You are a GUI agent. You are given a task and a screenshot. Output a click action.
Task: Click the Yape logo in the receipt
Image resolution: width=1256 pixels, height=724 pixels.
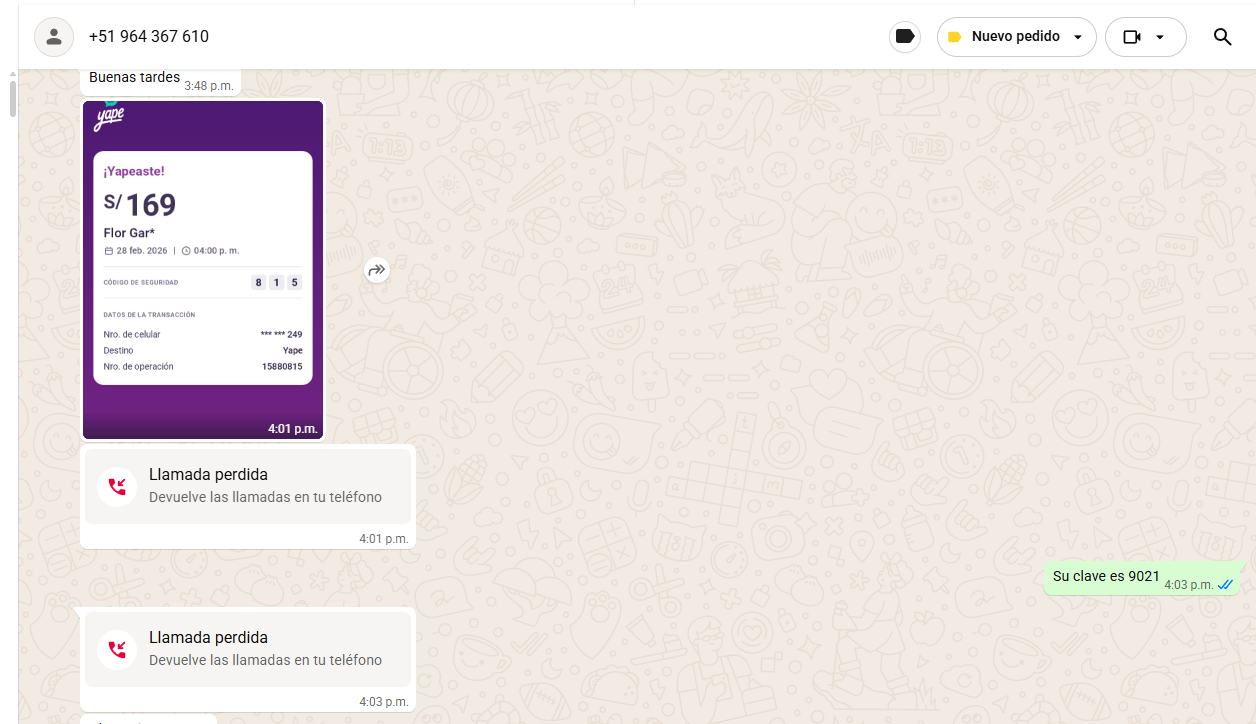coord(109,117)
